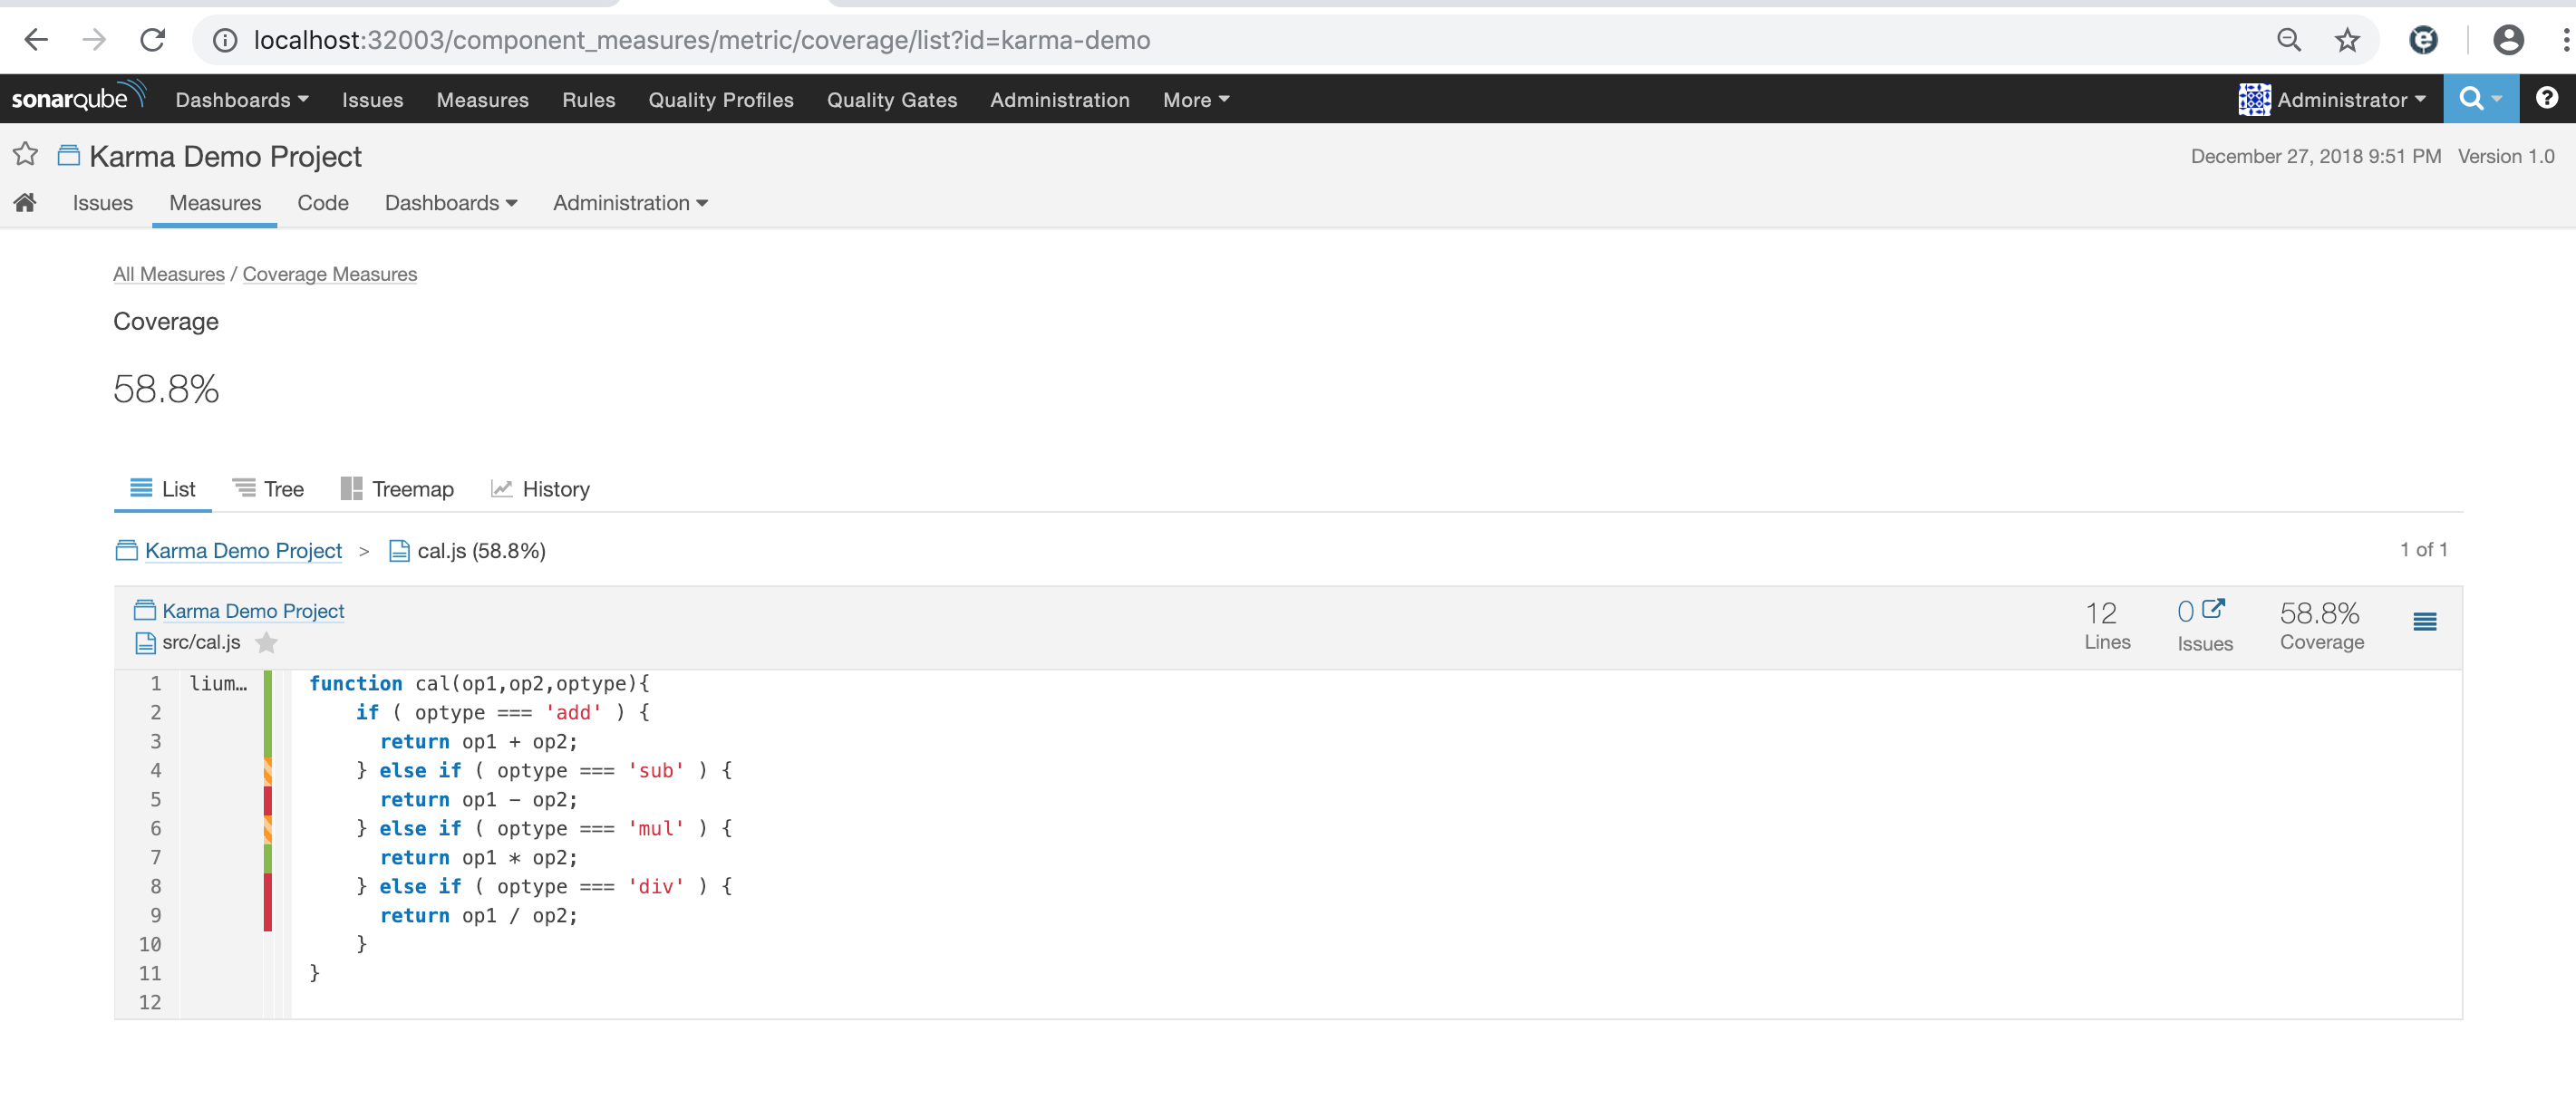Screen dimensions: 2576x1109
Task: Click the red coverage marker on line 9
Action: point(268,916)
